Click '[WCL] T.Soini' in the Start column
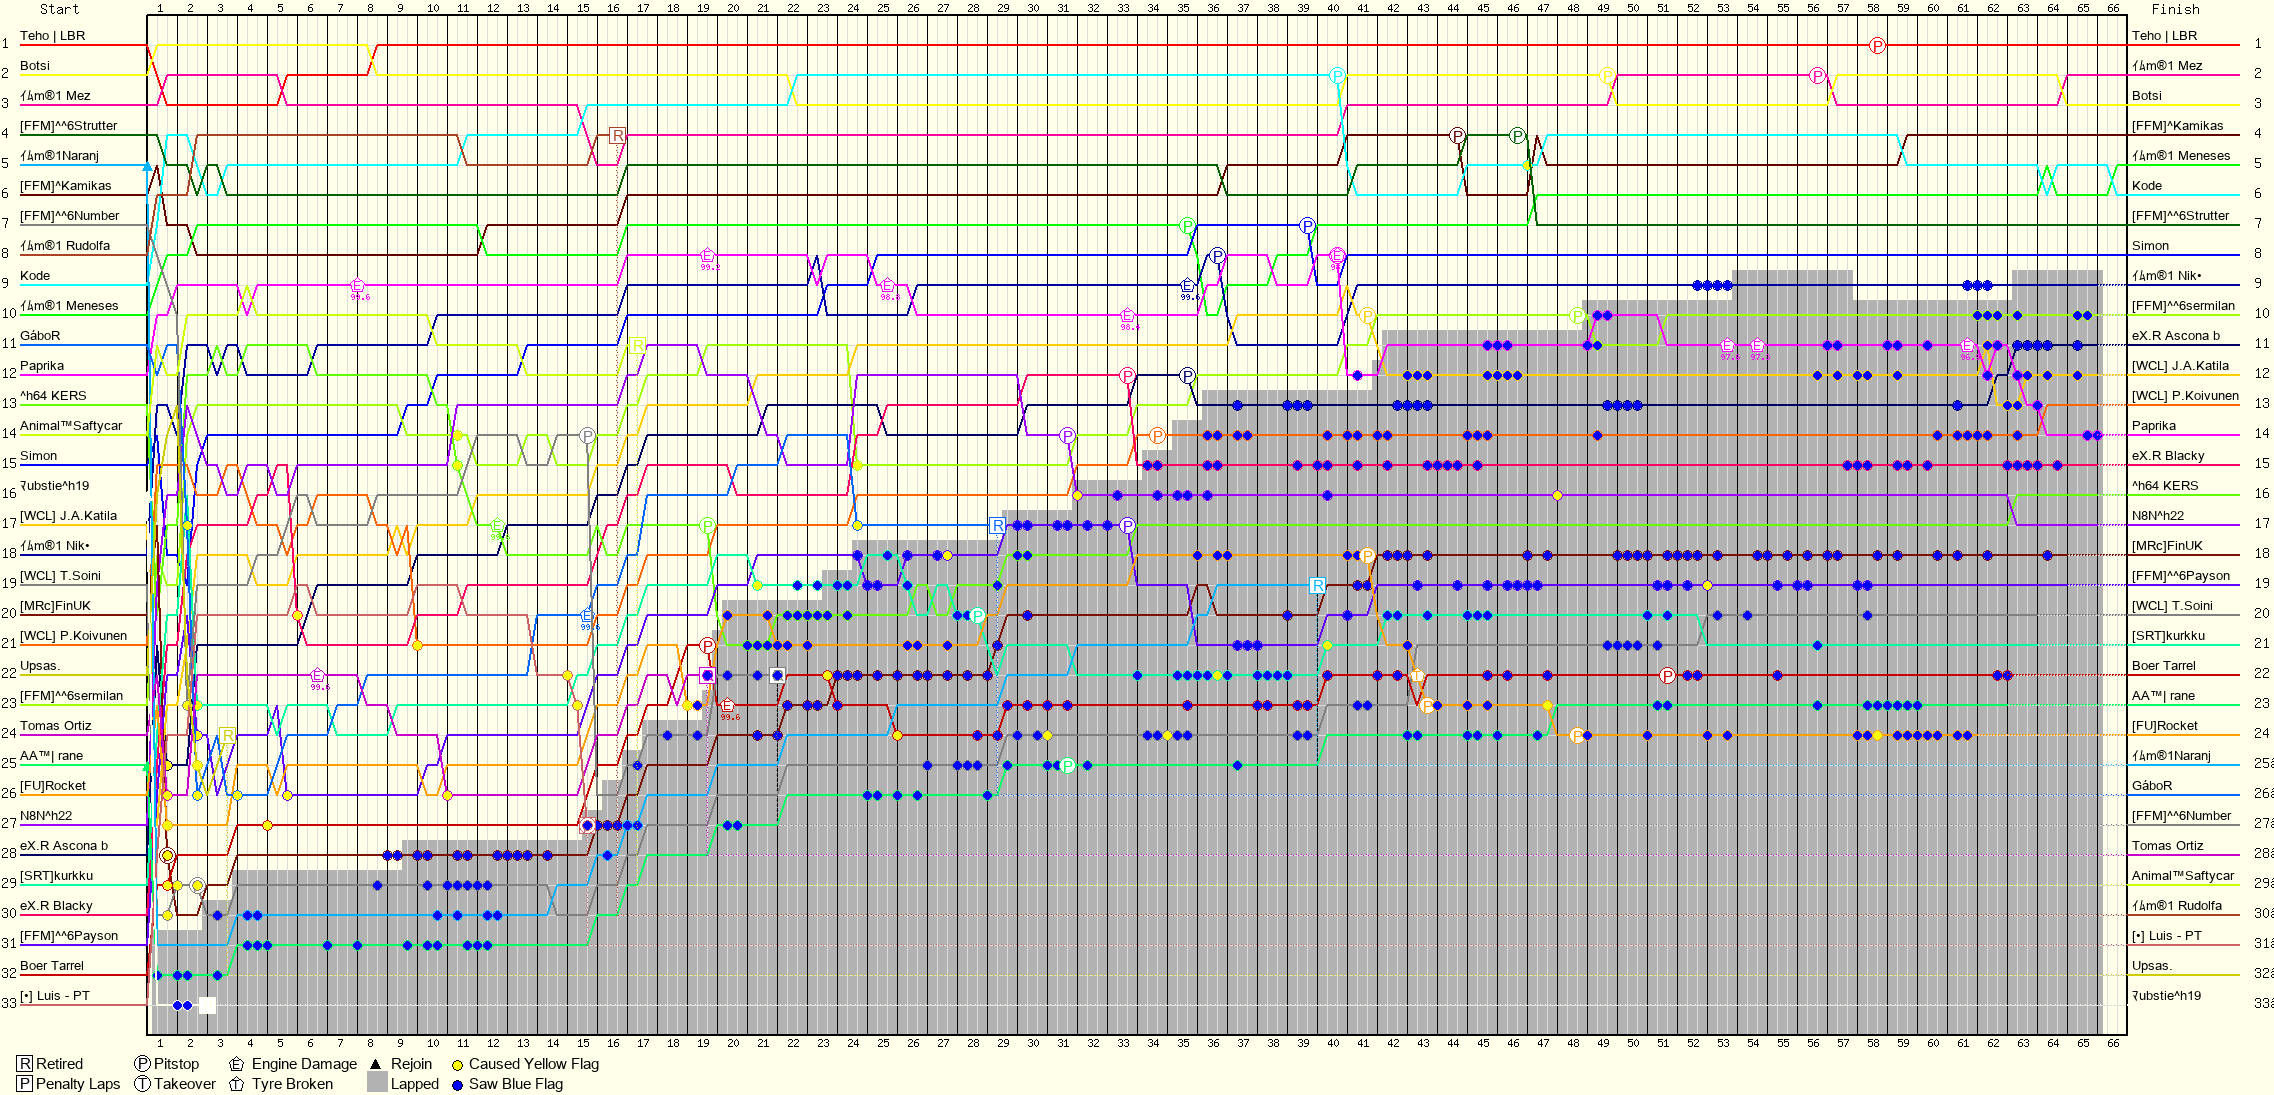The width and height of the screenshot is (2274, 1095). click(60, 576)
